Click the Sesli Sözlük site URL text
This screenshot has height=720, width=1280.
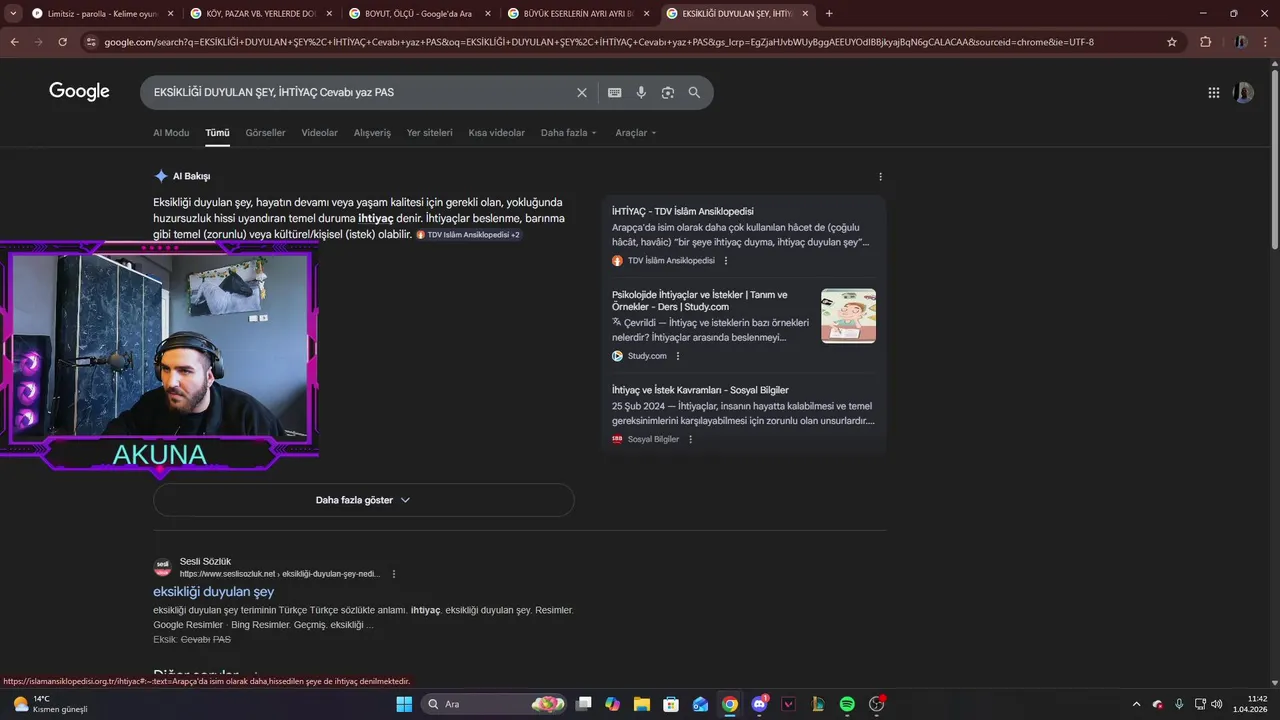[280, 574]
